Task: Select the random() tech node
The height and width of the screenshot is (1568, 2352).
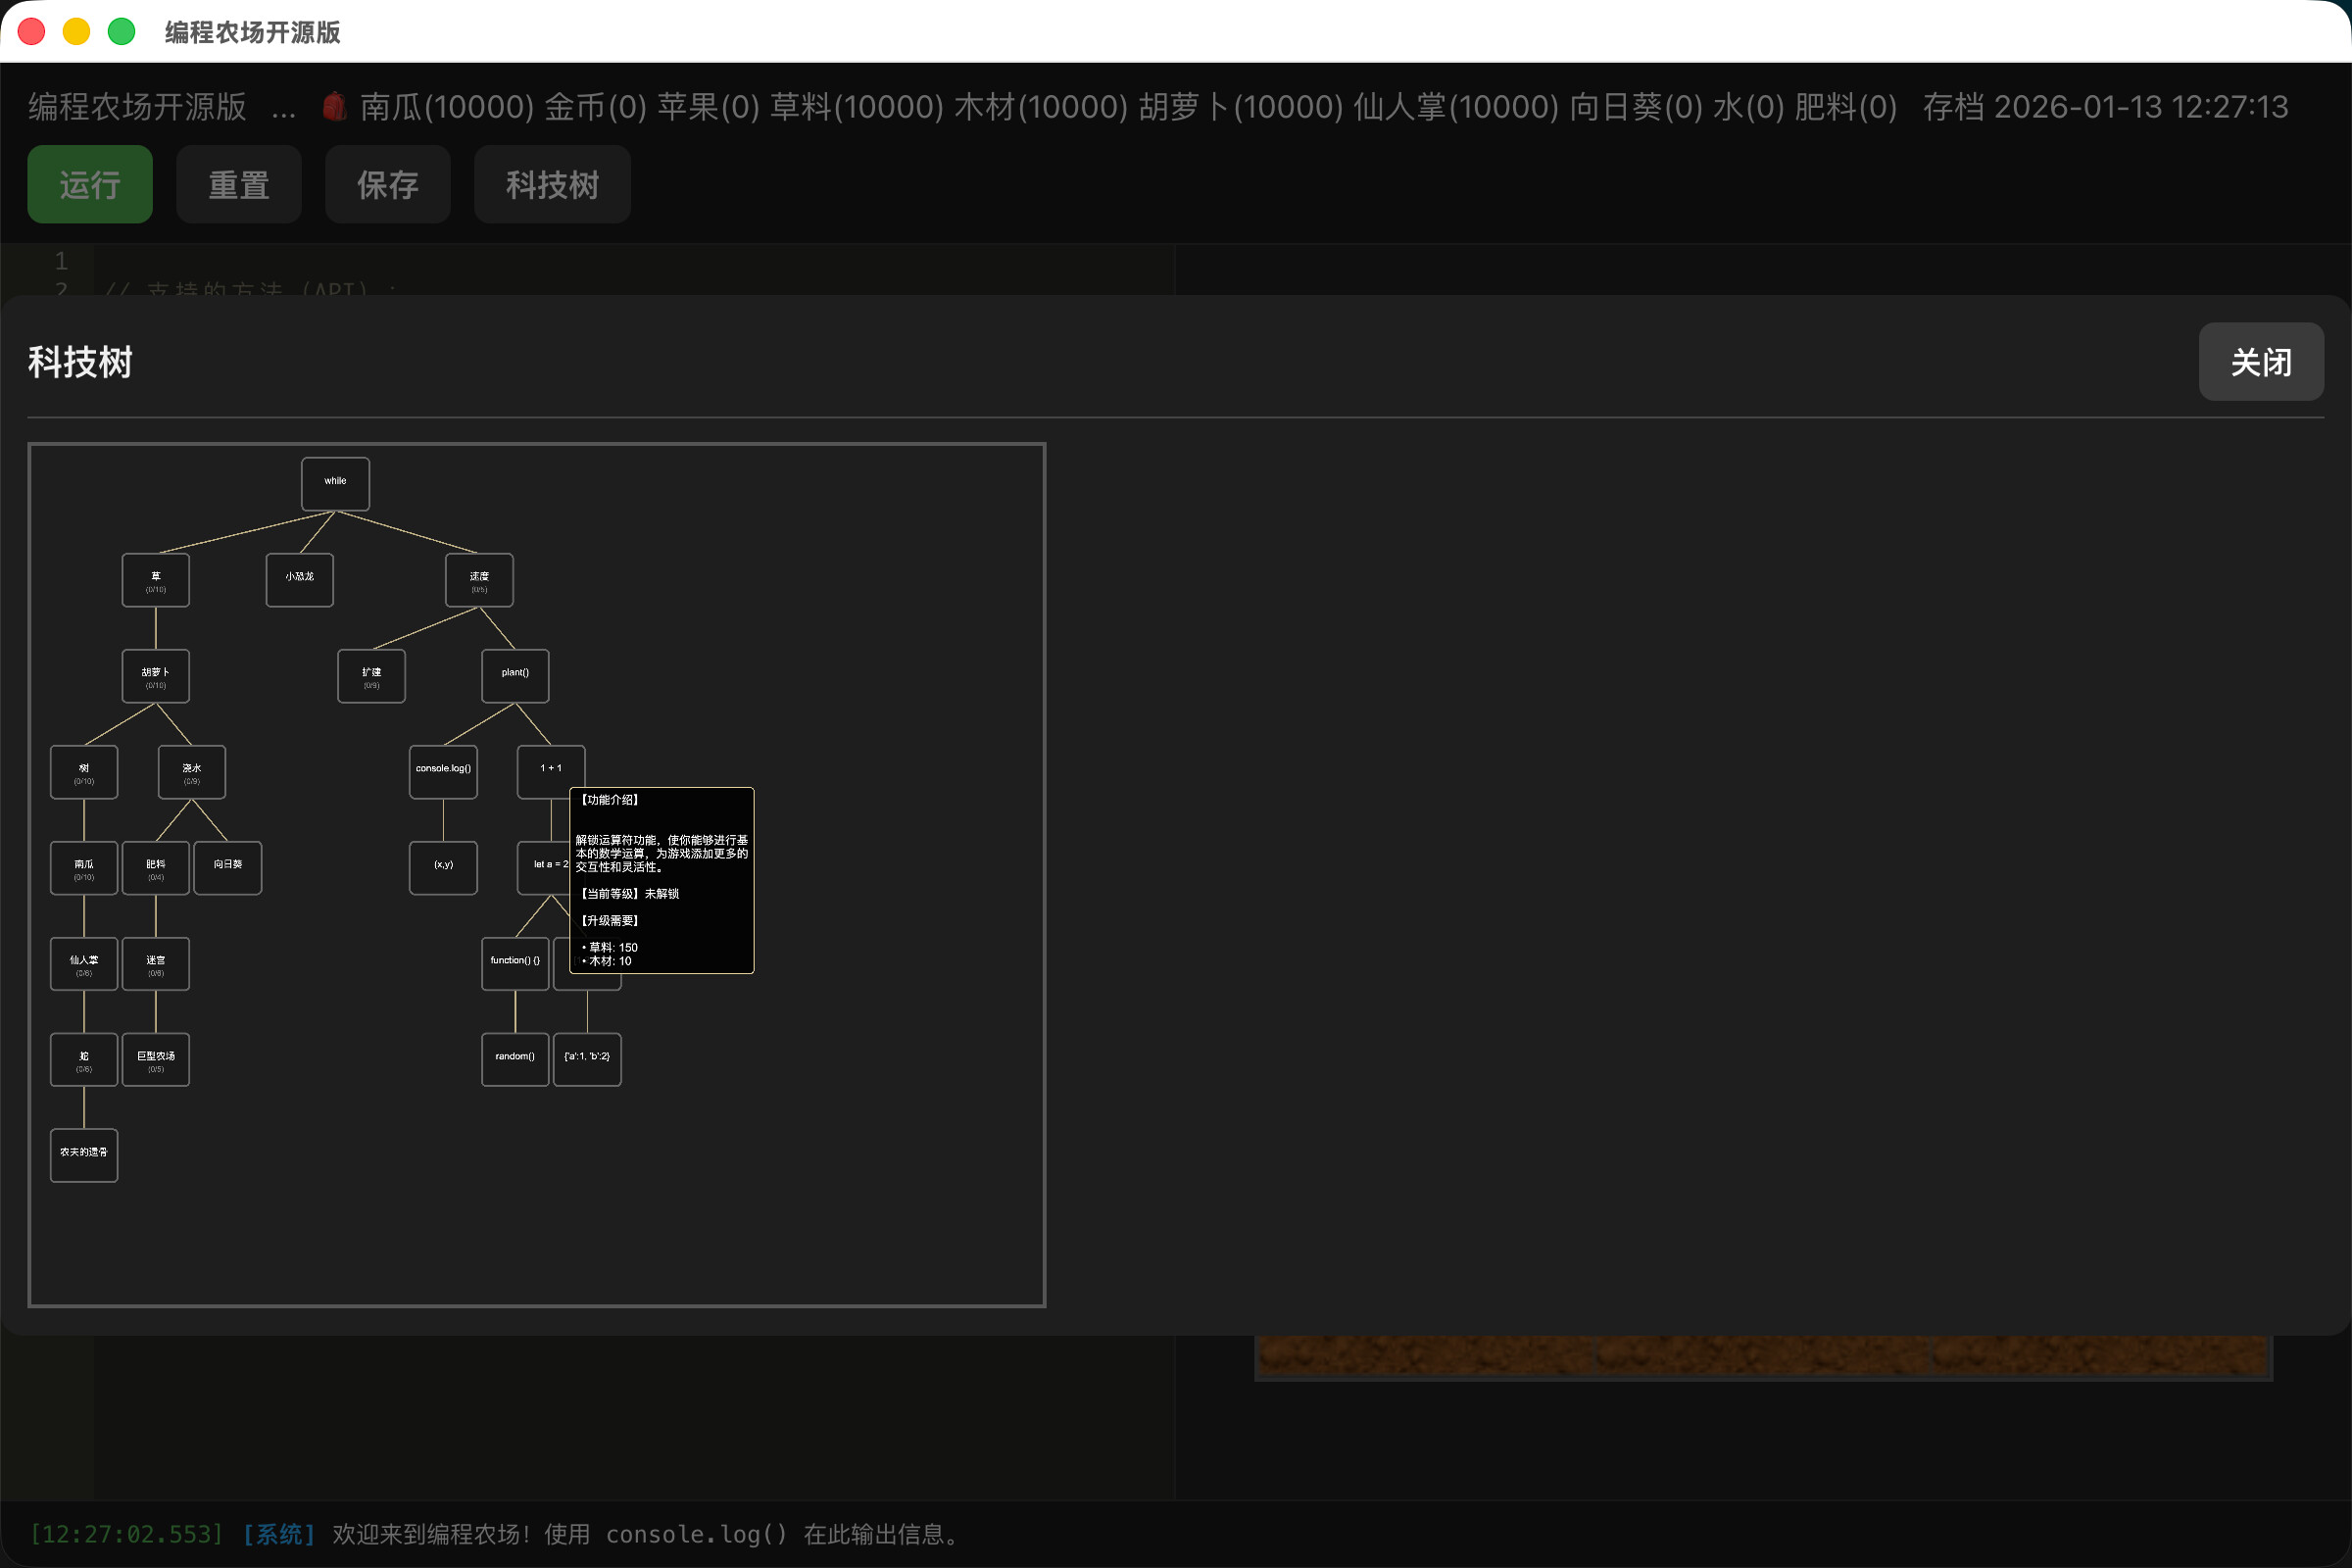Action: click(514, 1058)
